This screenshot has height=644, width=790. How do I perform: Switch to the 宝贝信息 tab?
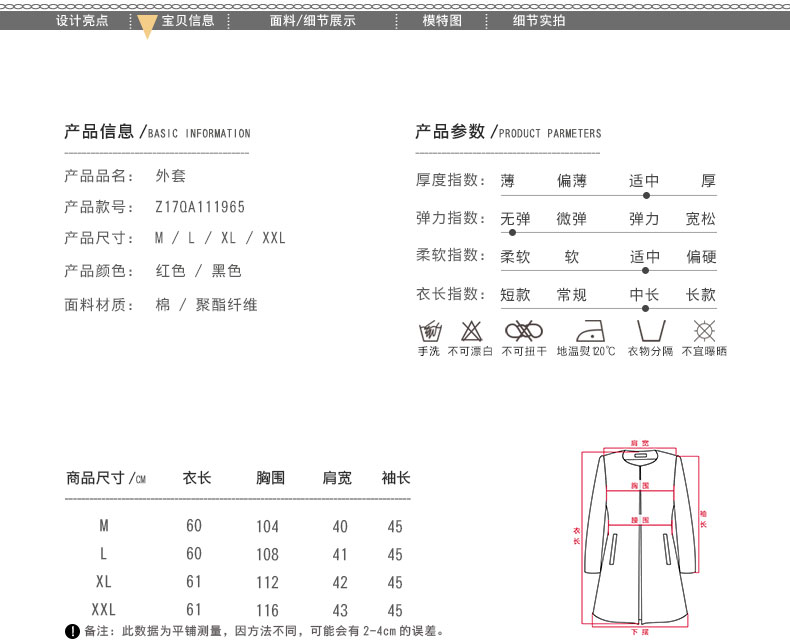coord(188,20)
